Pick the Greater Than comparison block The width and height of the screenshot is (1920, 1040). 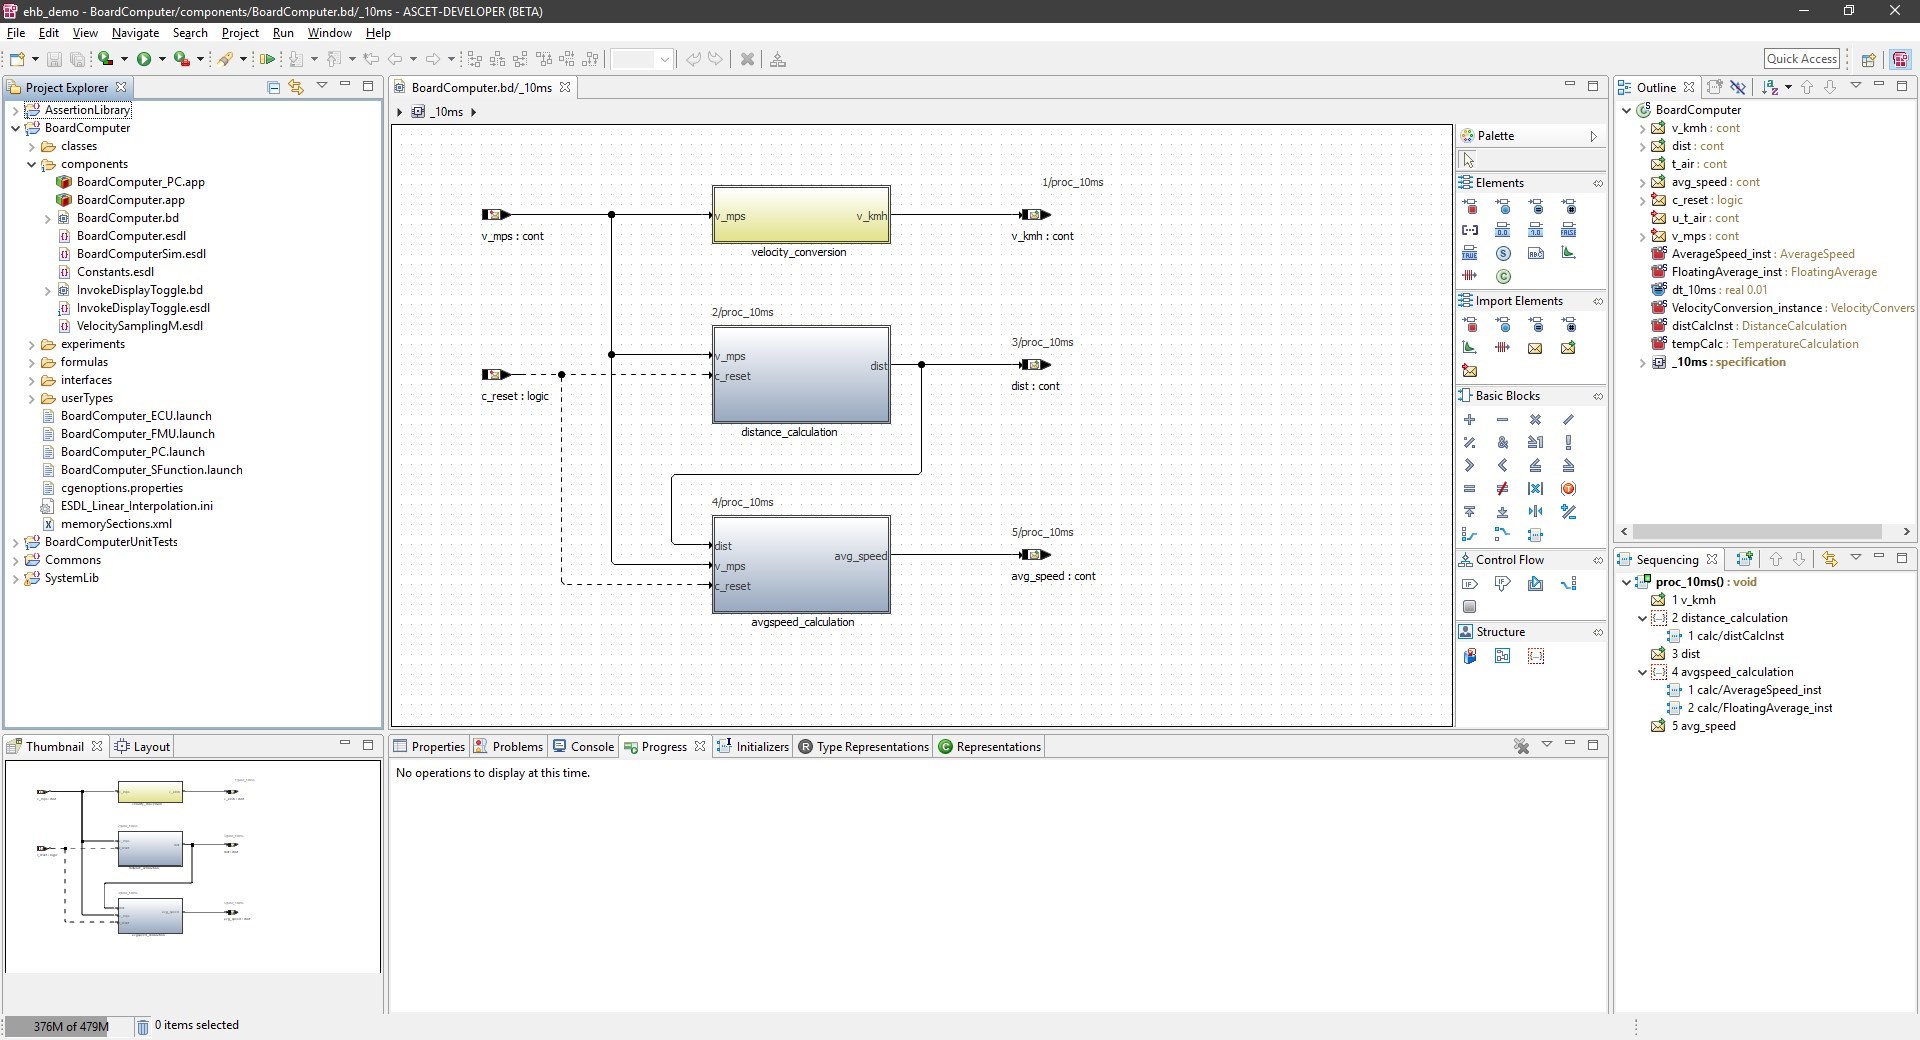[x=1469, y=466]
